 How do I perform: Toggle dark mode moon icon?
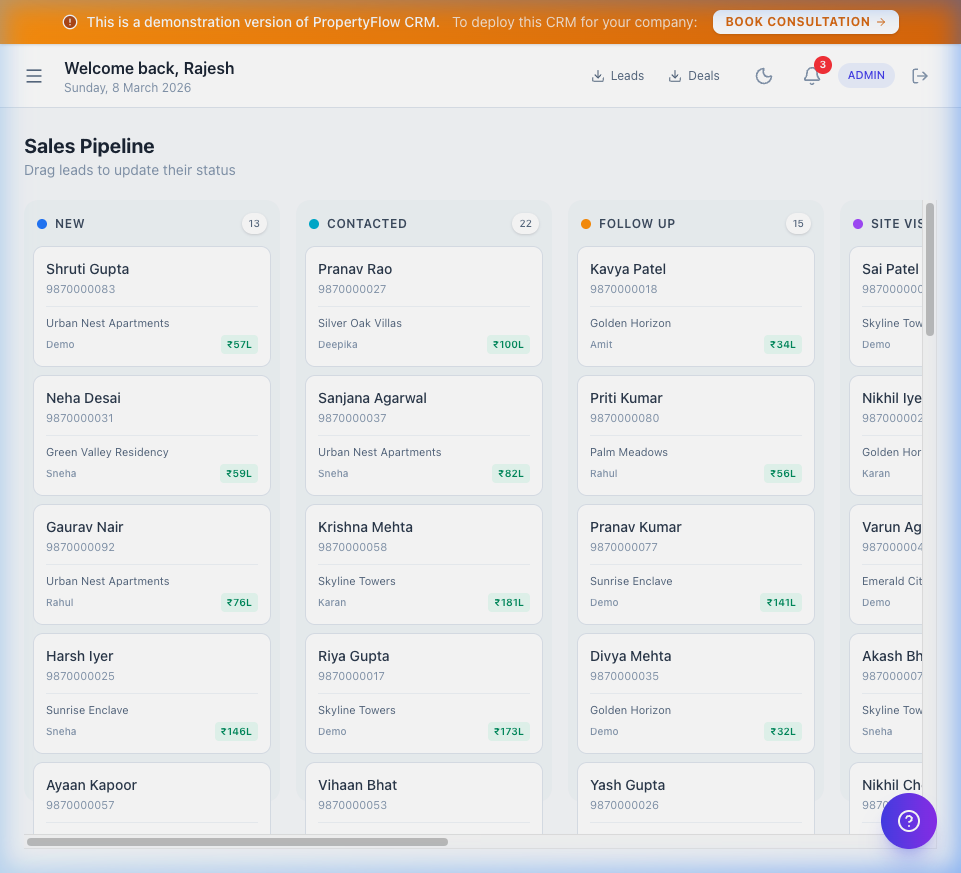coord(764,76)
